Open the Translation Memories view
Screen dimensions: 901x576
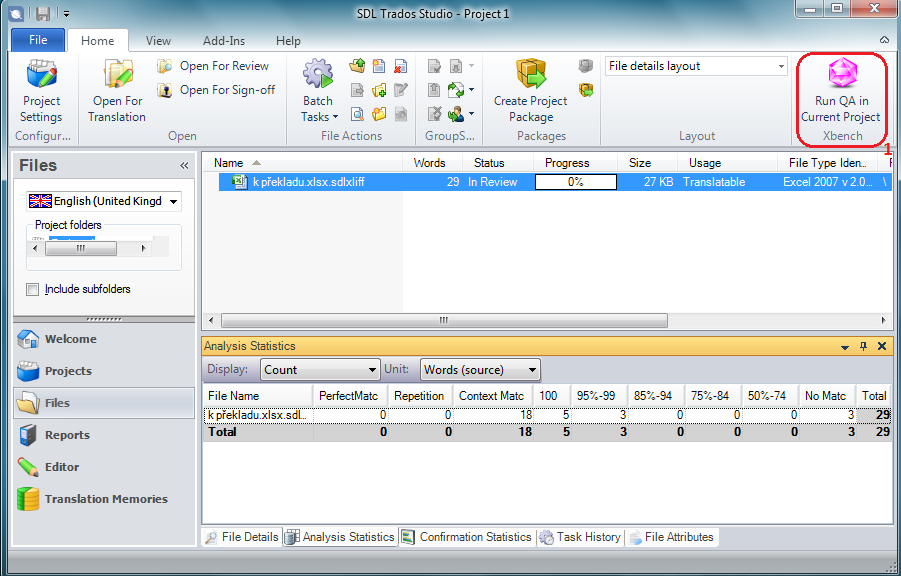coord(104,499)
